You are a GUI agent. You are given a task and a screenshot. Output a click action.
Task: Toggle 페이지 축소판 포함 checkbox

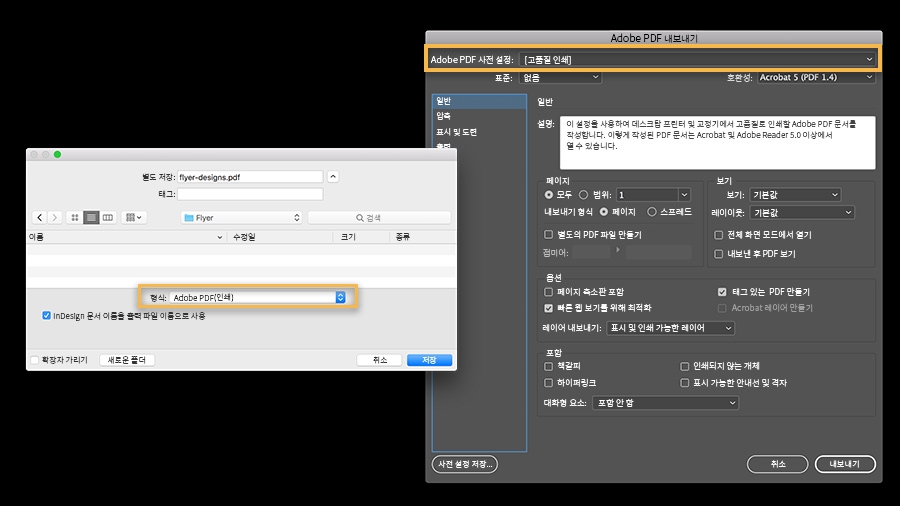pyautogui.click(x=549, y=291)
